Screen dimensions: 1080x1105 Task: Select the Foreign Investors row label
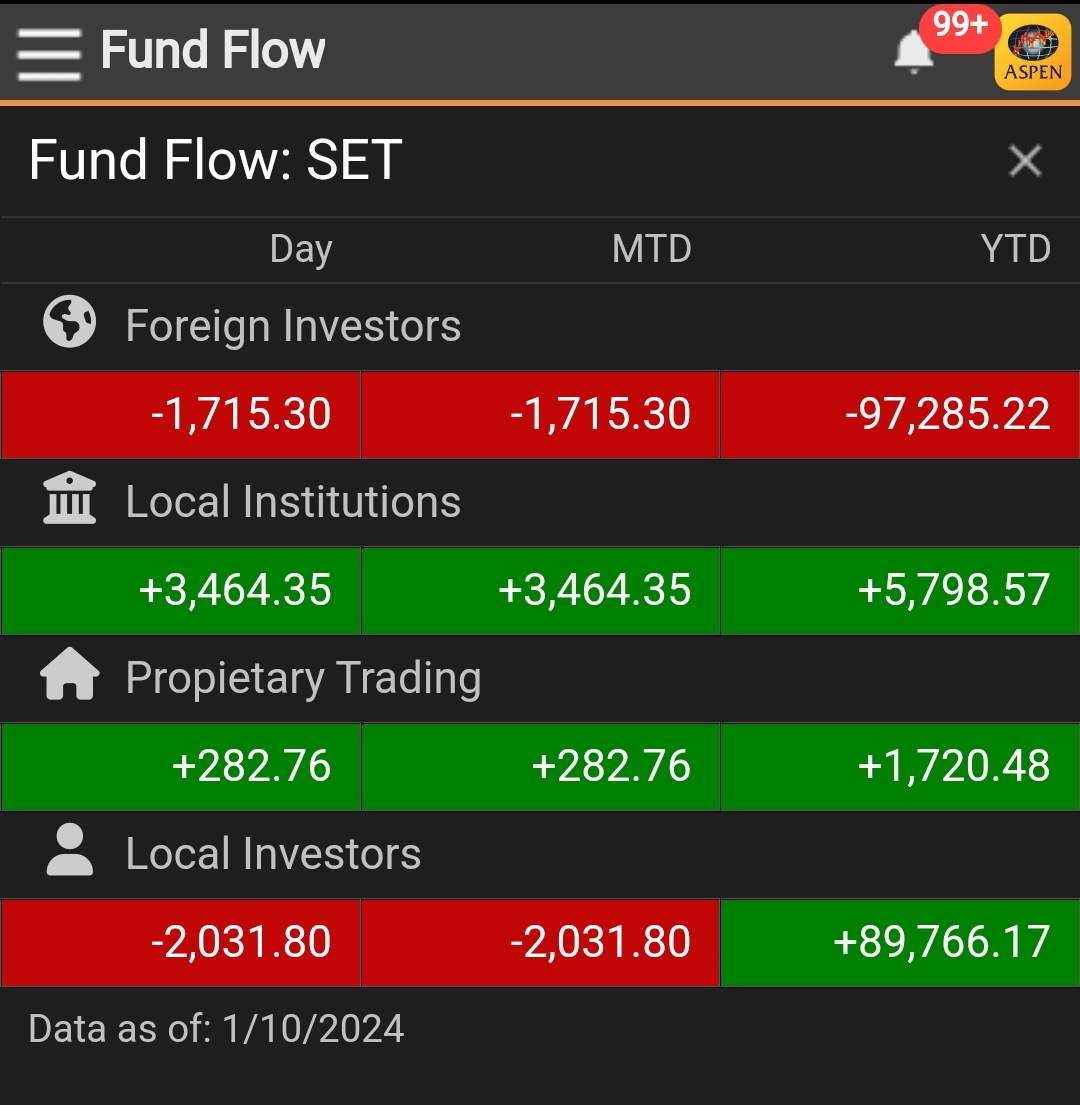293,327
